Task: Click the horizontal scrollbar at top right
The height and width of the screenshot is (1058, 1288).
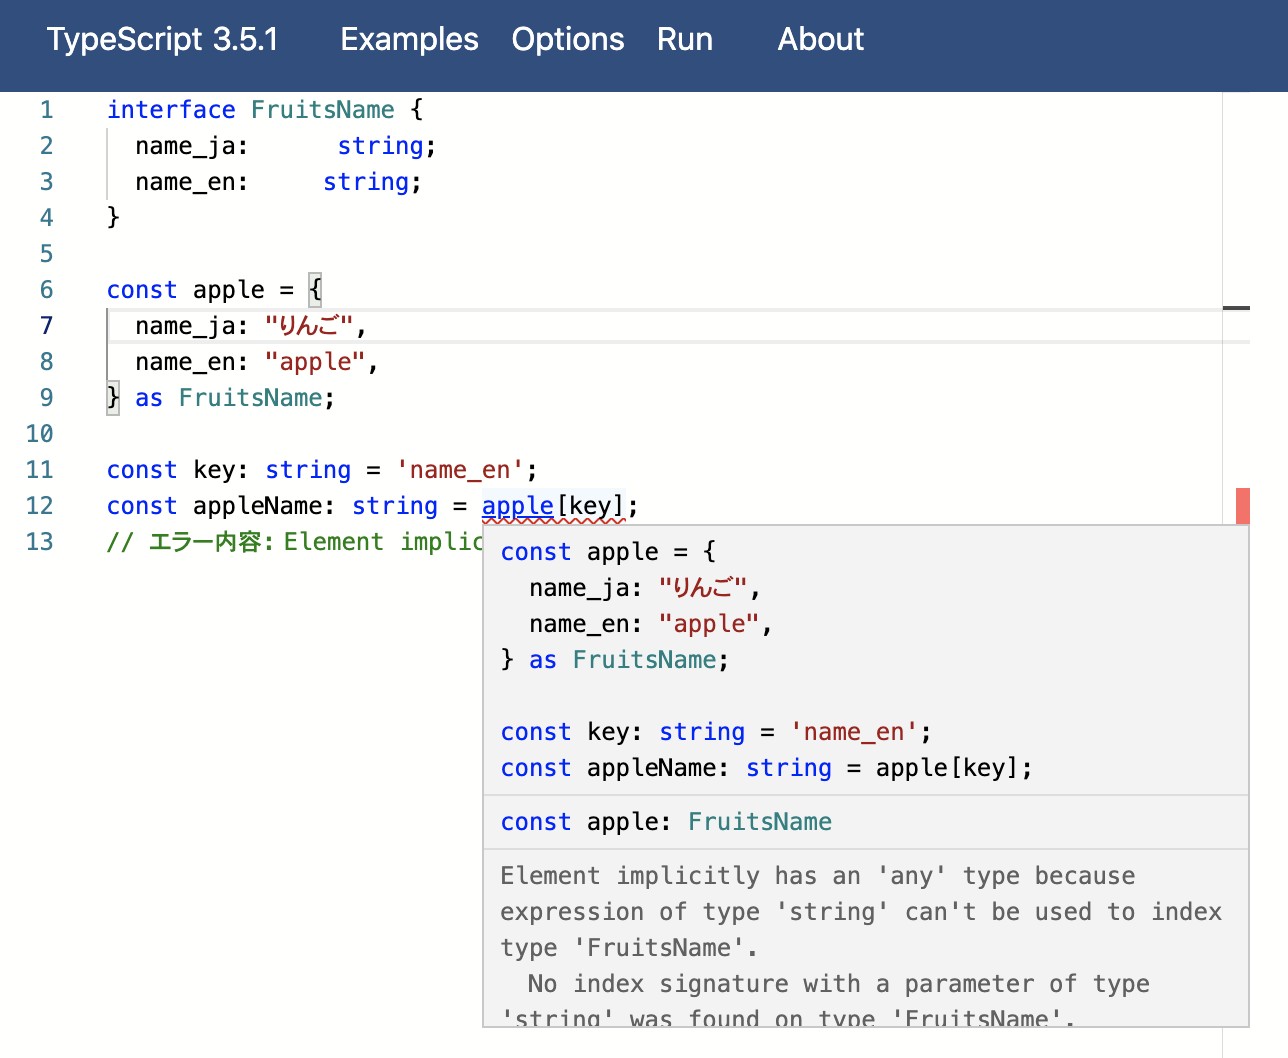Action: tap(1237, 306)
